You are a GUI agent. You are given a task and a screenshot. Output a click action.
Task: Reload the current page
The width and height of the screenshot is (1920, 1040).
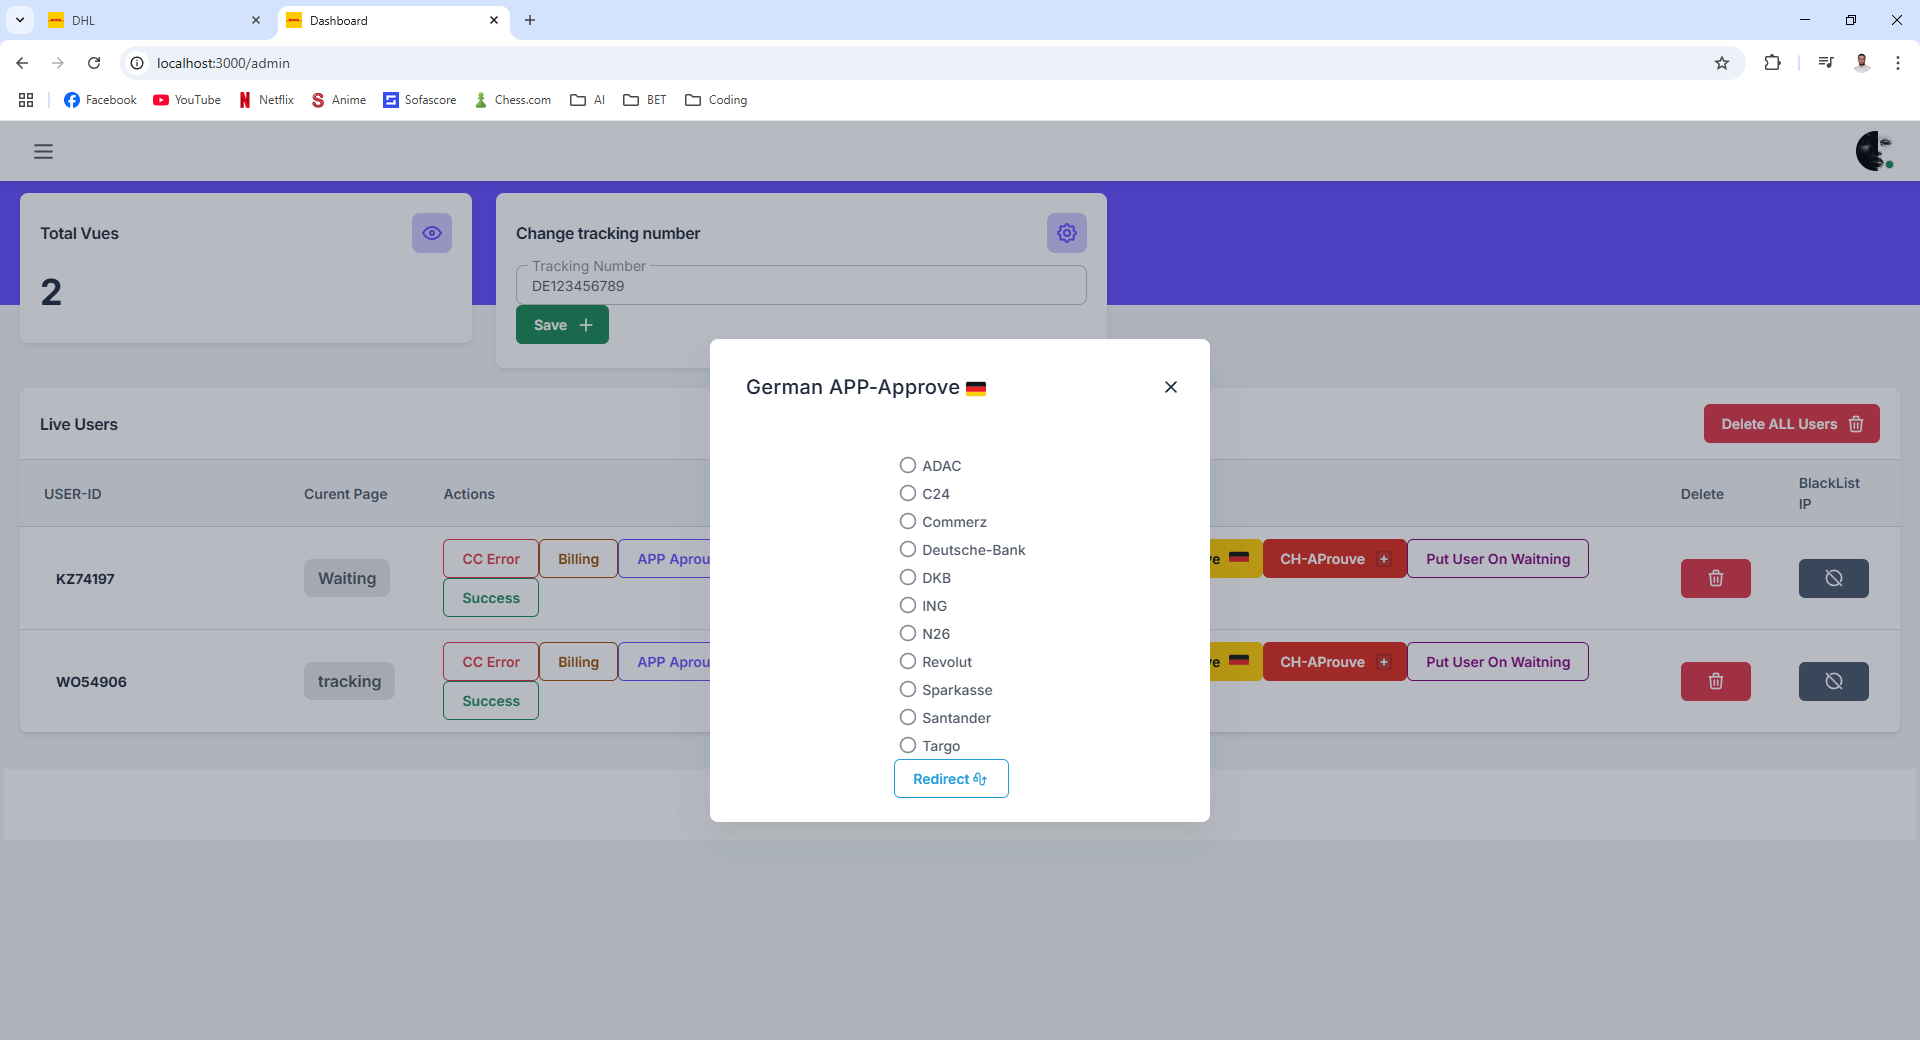pyautogui.click(x=94, y=63)
